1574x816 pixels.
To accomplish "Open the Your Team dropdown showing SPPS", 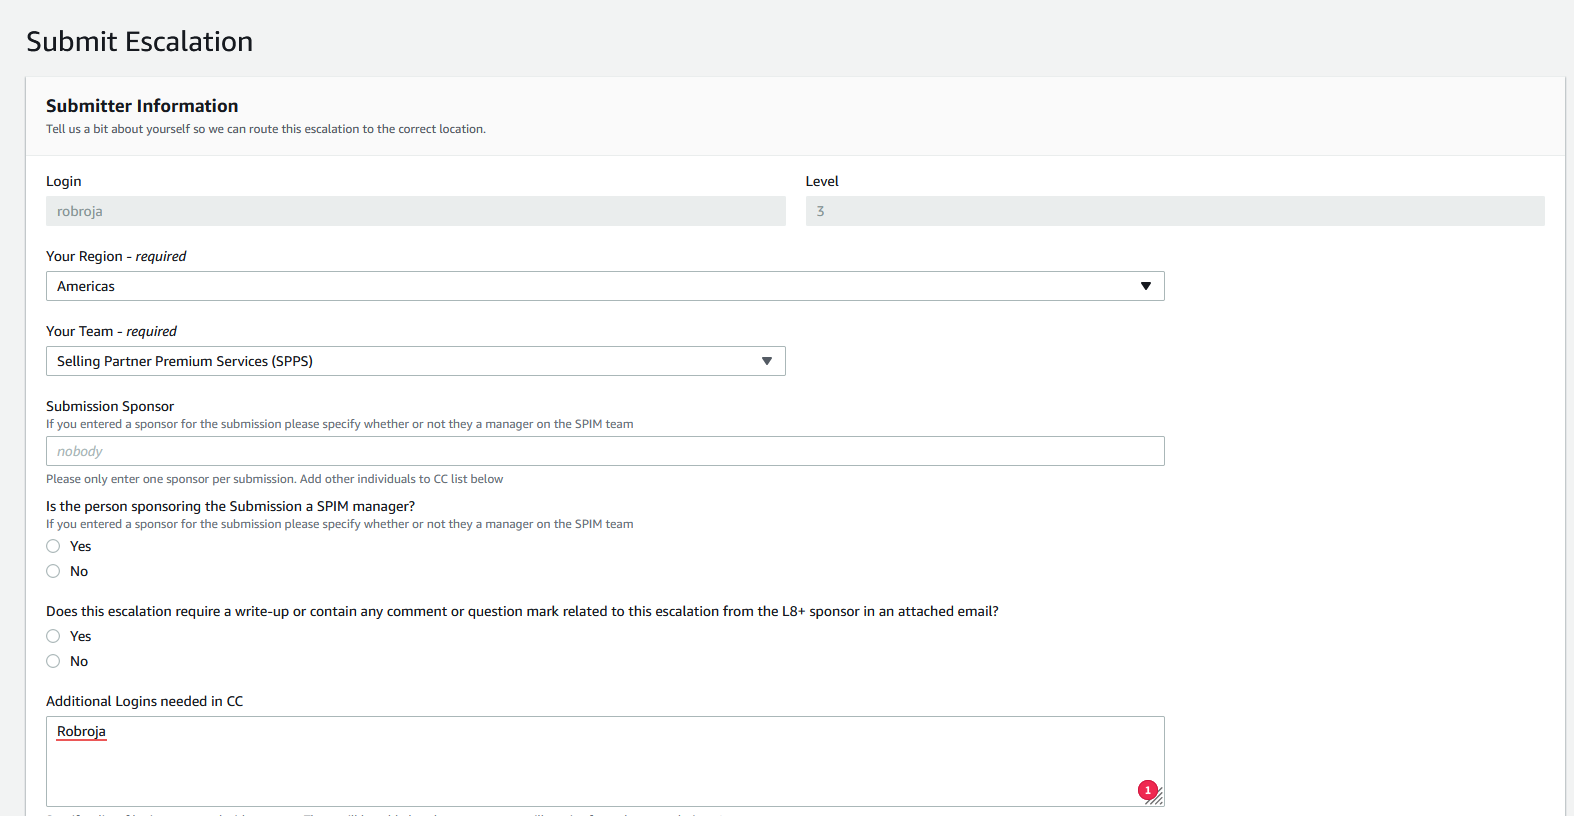I will pyautogui.click(x=415, y=361).
